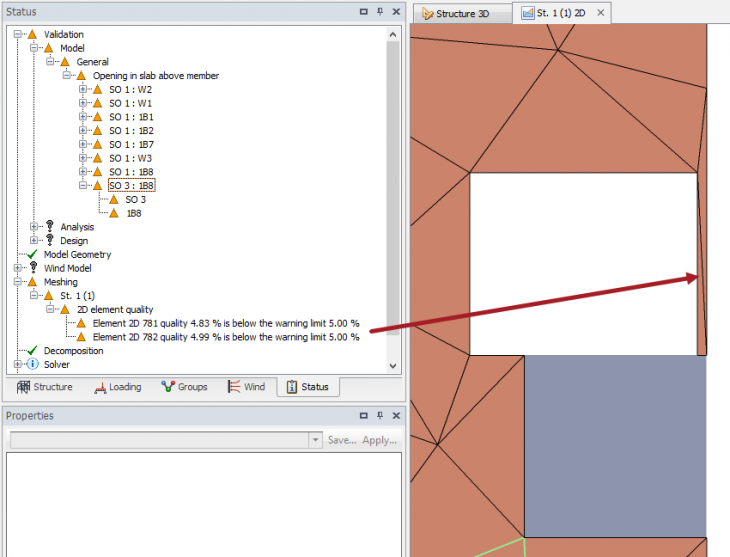Select SO 1 : W2 tree item
This screenshot has height=557, width=730.
pos(130,89)
